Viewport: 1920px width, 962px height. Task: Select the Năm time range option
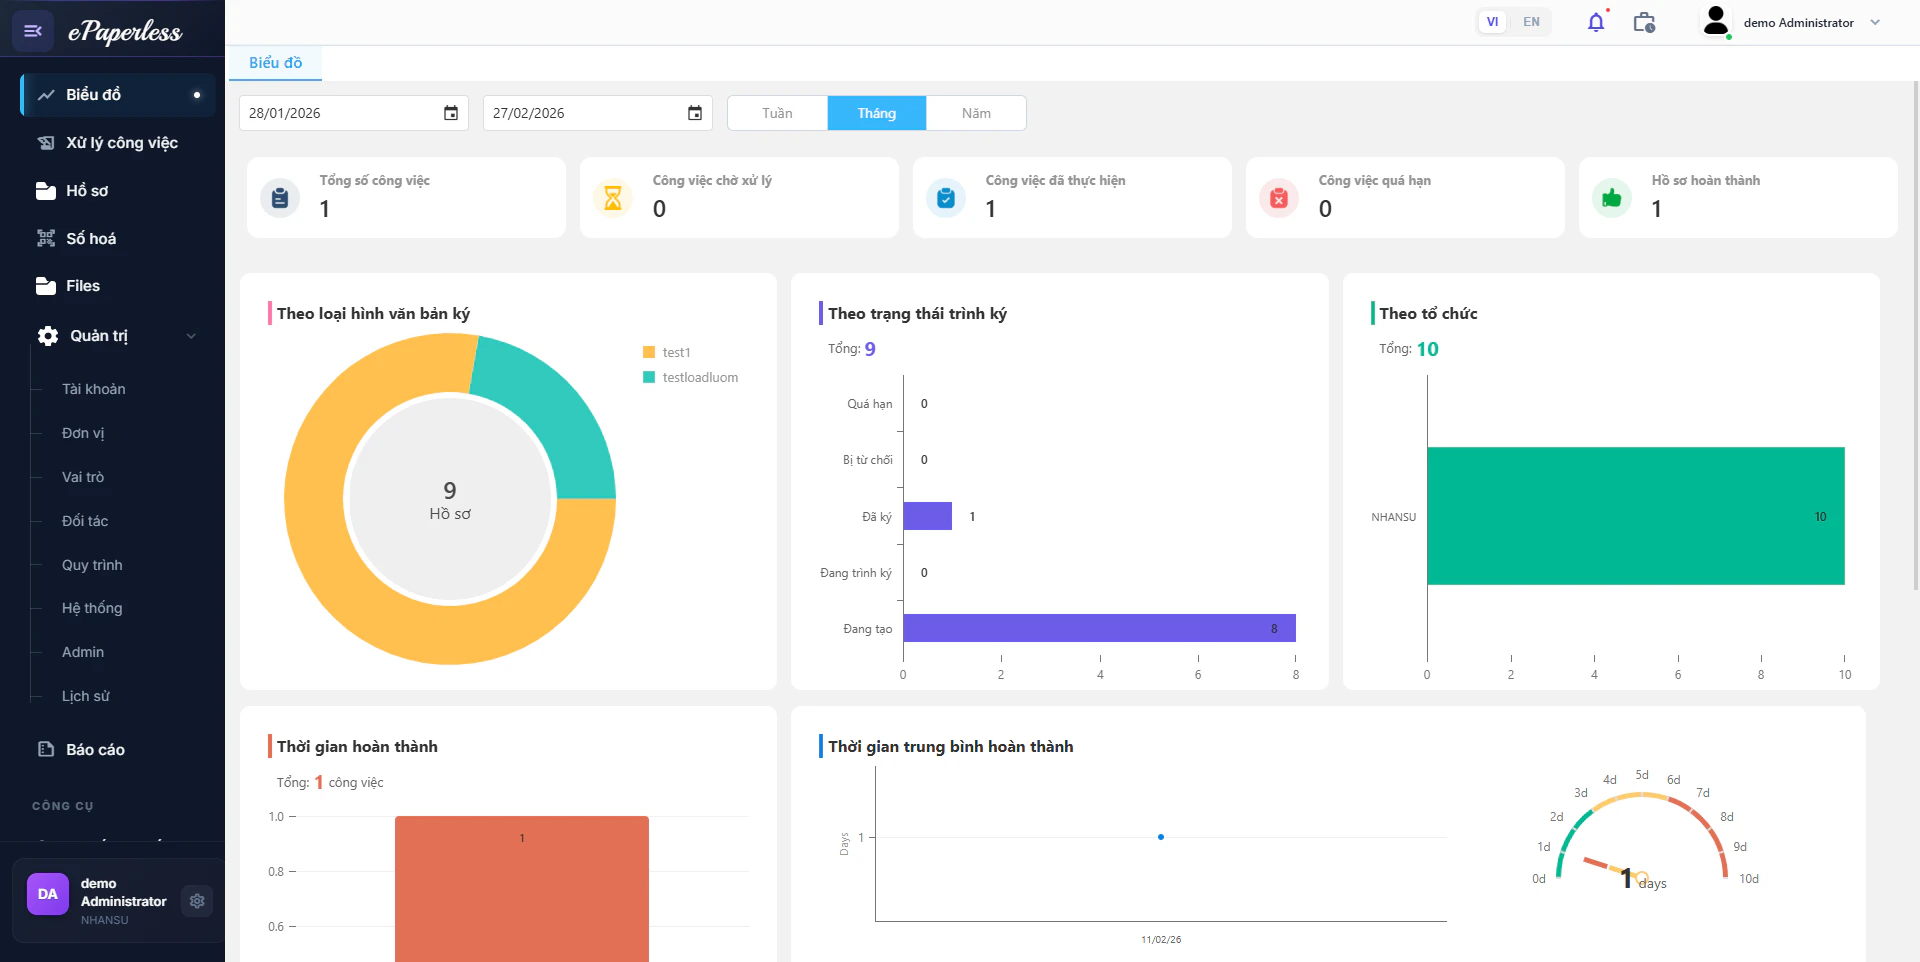(x=976, y=113)
